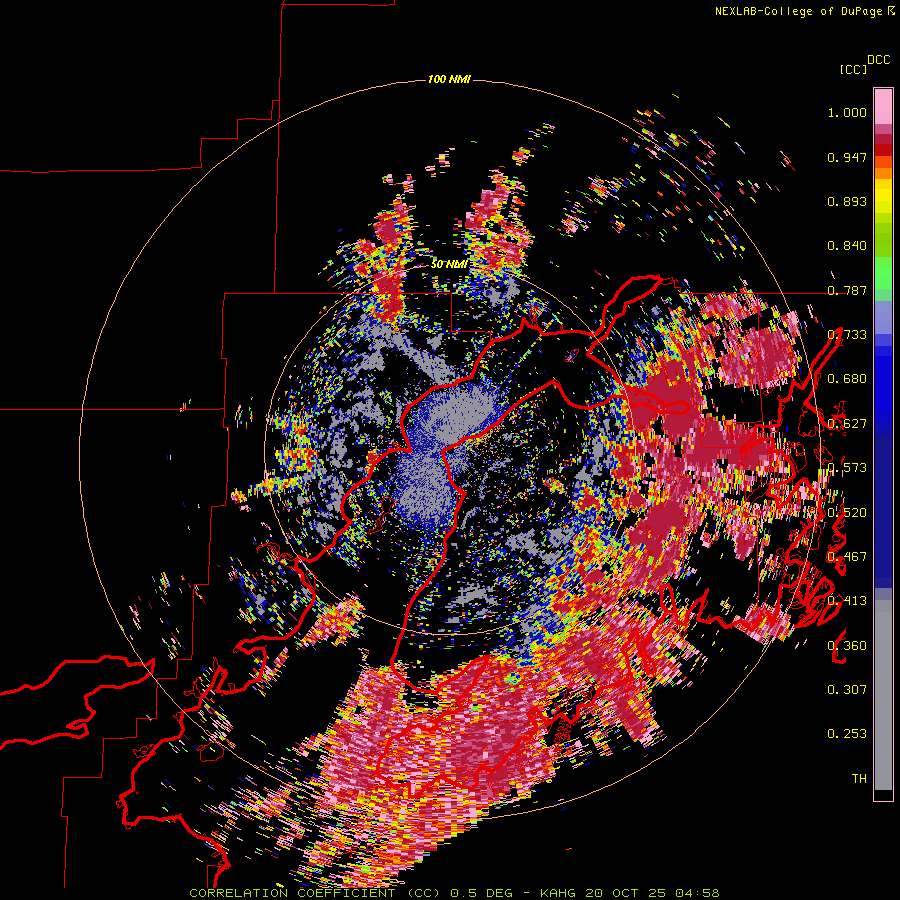Click the 1.000 legend value

coord(847,112)
